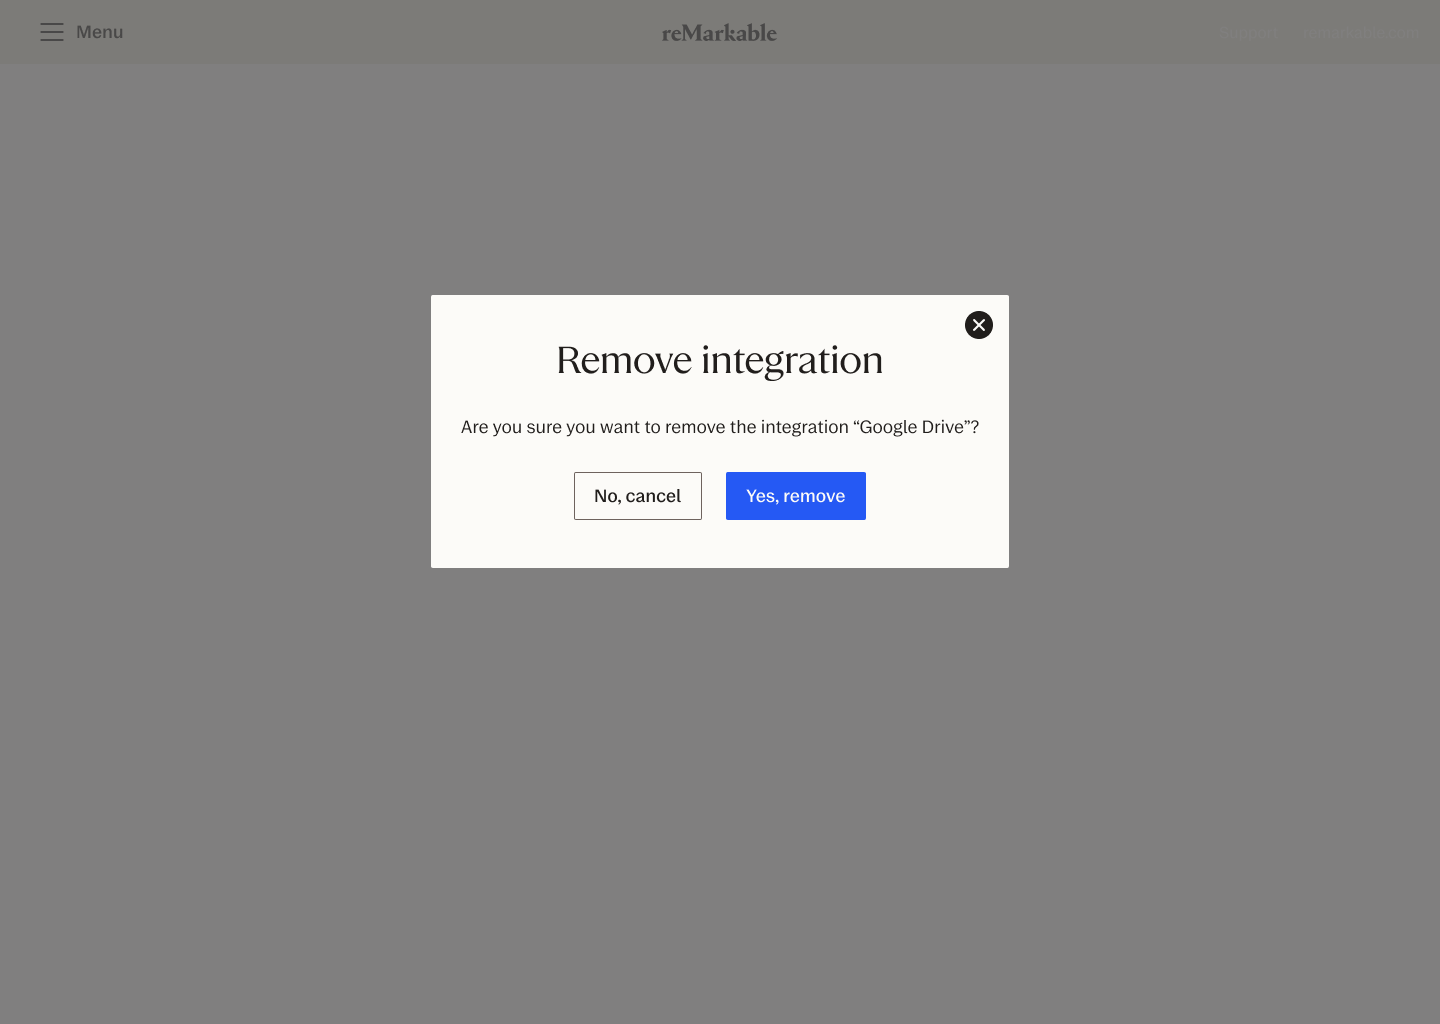This screenshot has width=1440, height=1024.
Task: Open the remarkable.com link
Action: pos(1361,33)
